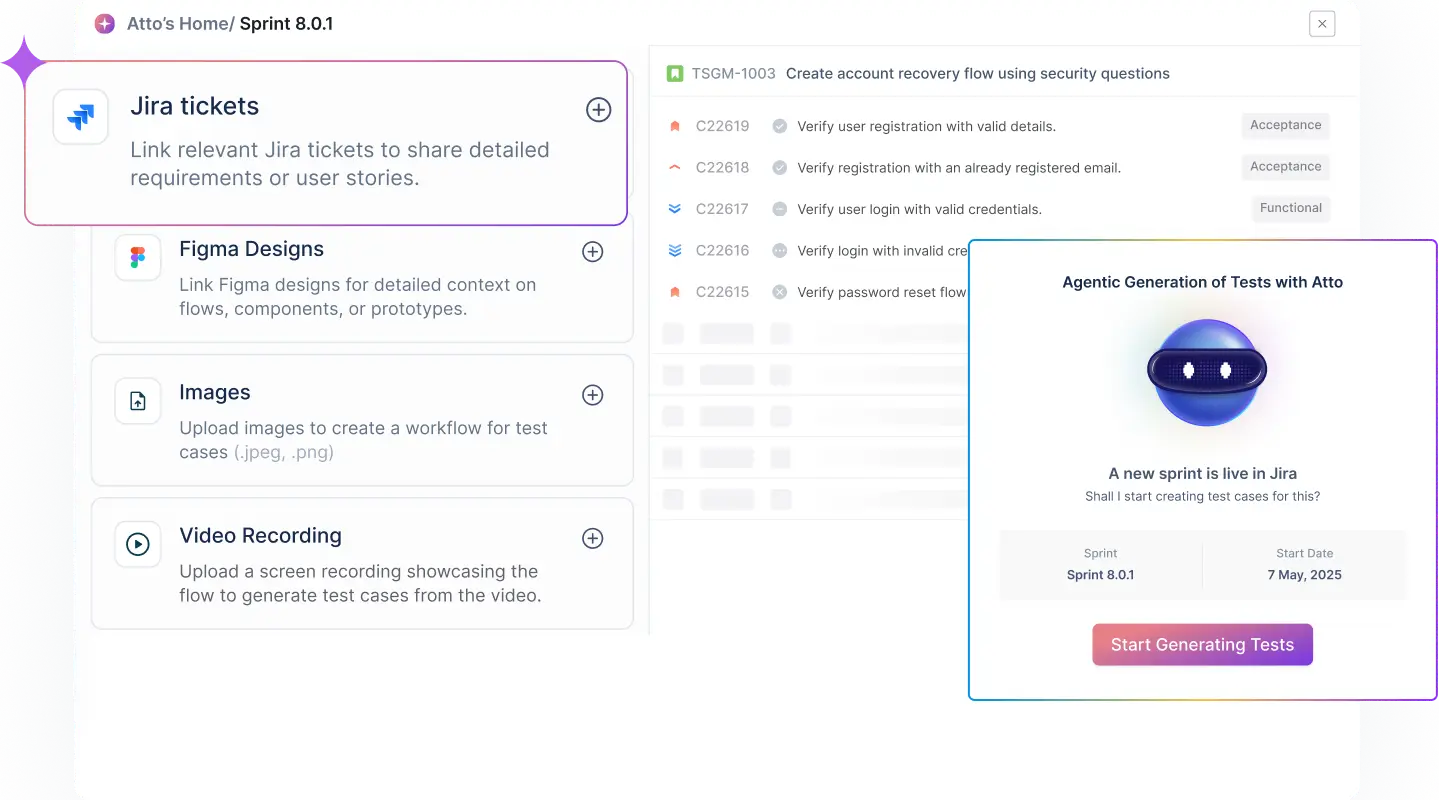Select the Jira tickets icon
The image size is (1439, 800).
[80, 116]
